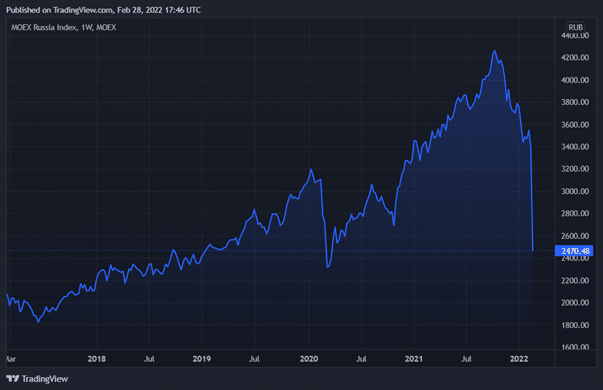Click the Jul label between 2018 and 2019
The width and height of the screenshot is (603, 390).
(x=149, y=359)
